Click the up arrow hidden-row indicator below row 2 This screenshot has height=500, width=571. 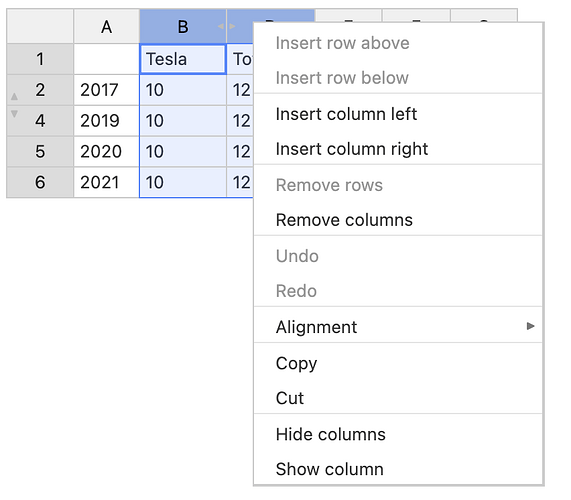click(14, 97)
